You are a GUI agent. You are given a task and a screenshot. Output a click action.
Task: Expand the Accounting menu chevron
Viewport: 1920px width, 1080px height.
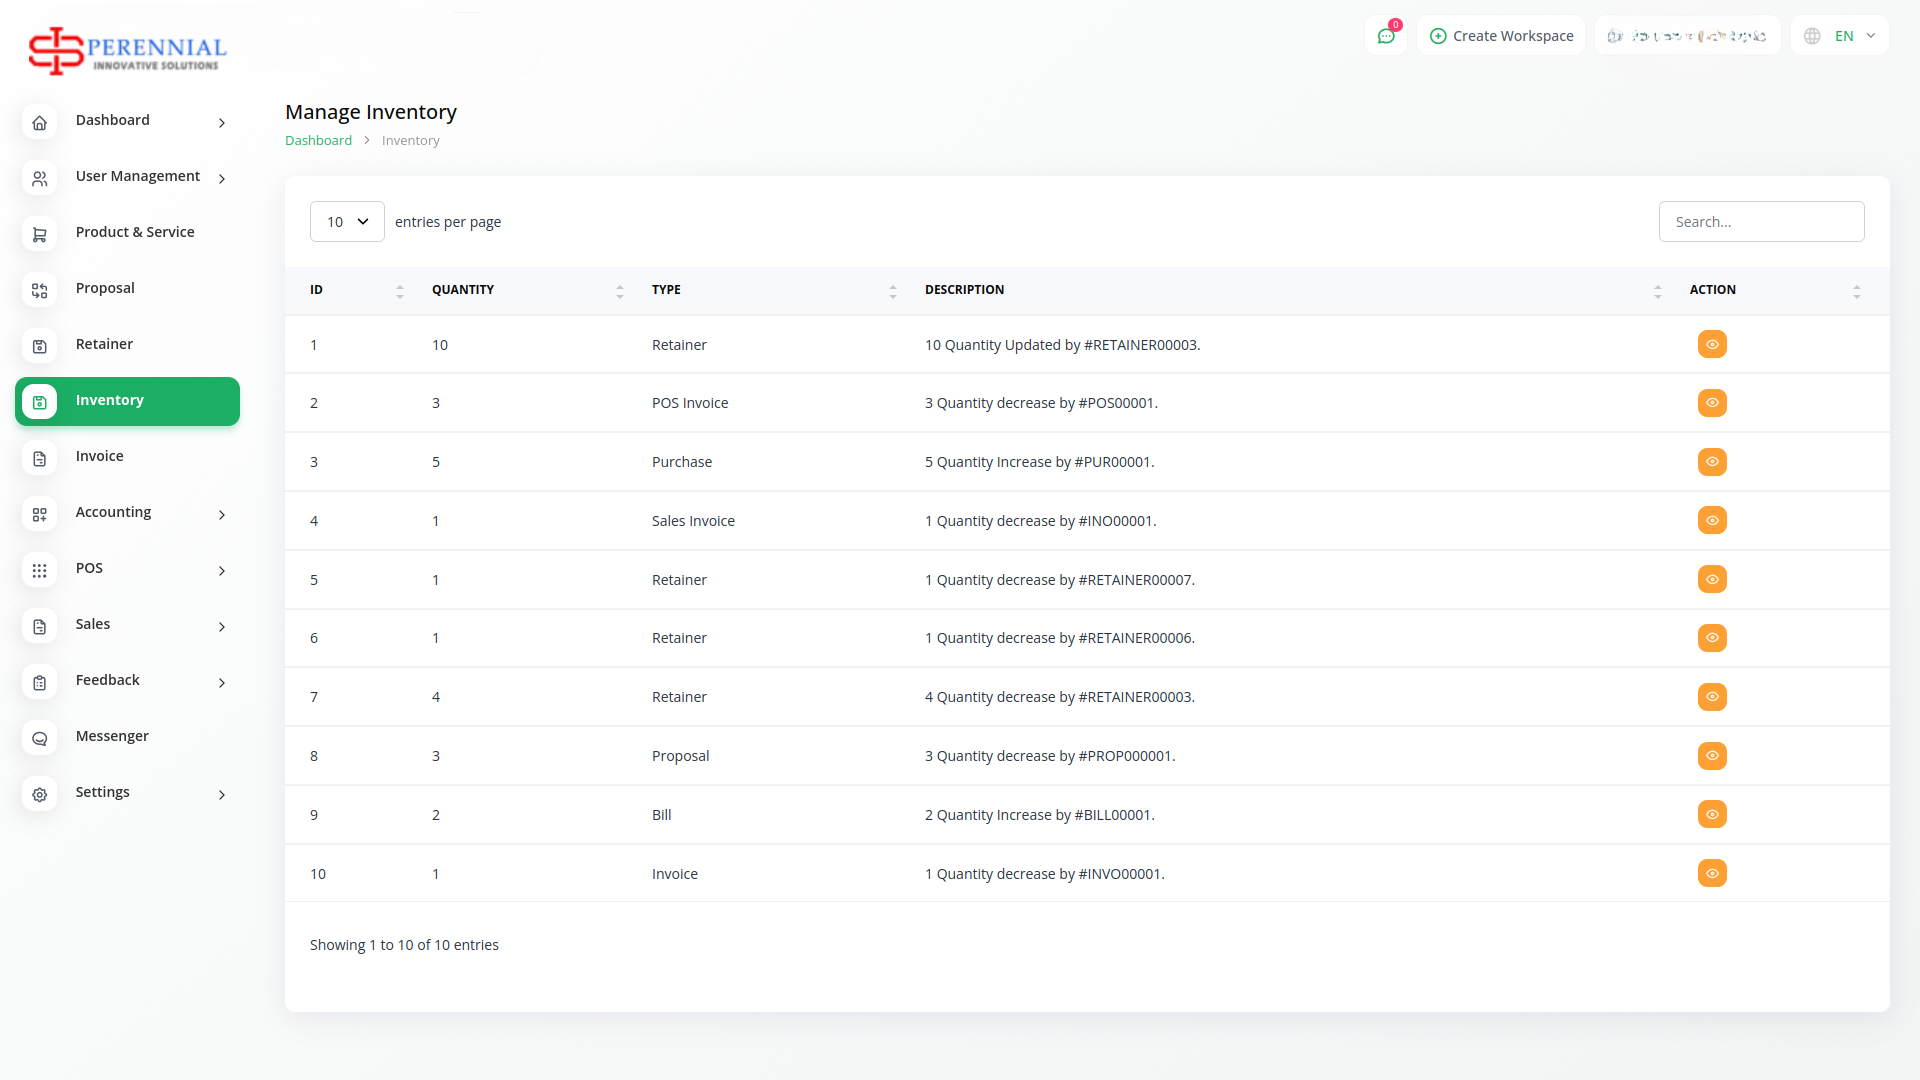[x=222, y=514]
